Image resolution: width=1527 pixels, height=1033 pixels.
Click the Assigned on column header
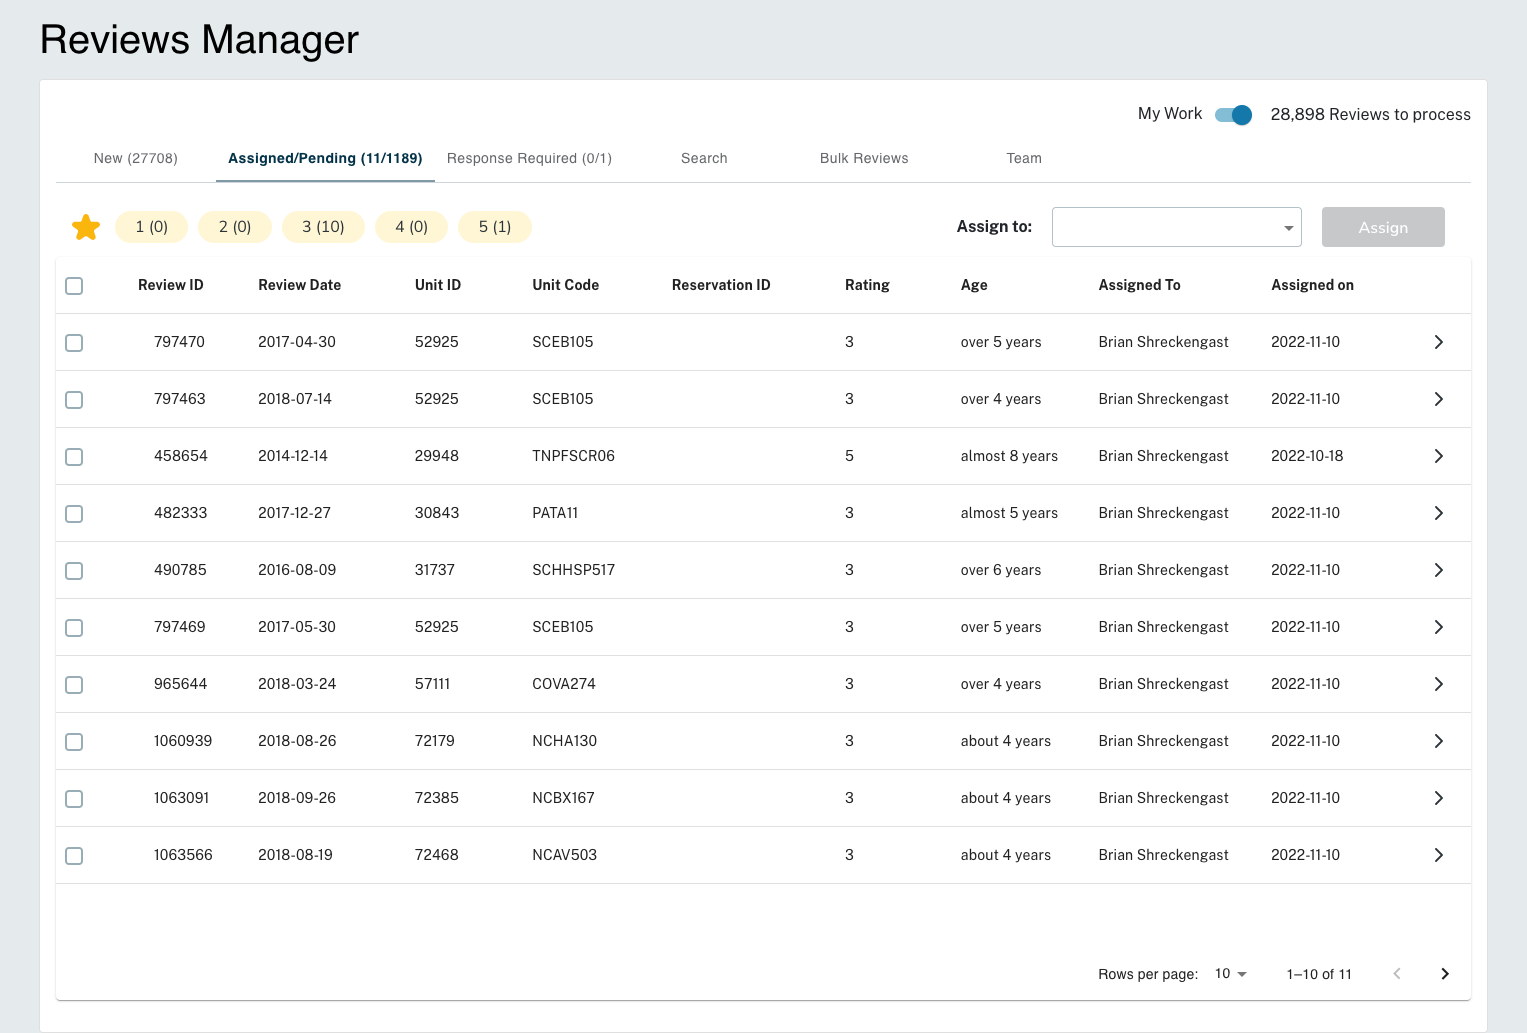1313,285
